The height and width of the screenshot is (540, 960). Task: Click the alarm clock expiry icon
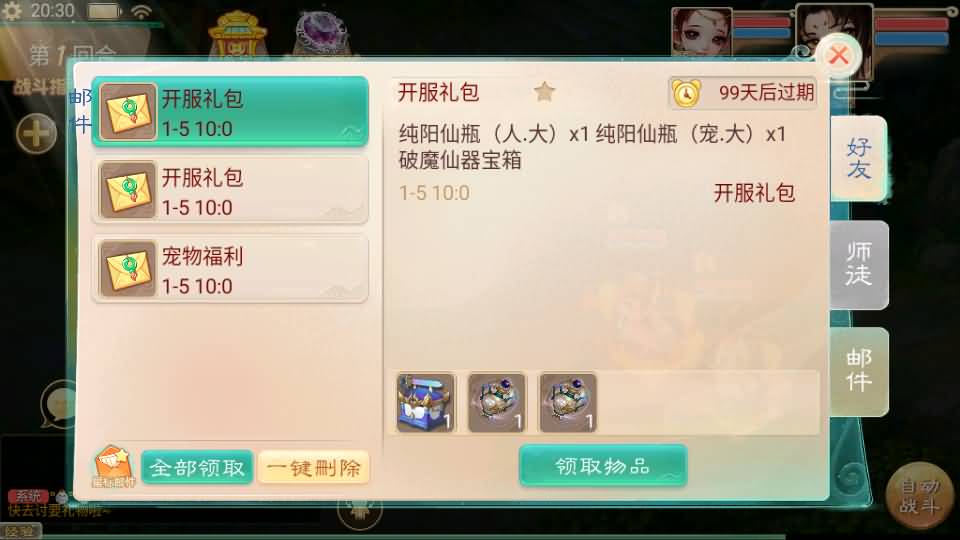[686, 93]
